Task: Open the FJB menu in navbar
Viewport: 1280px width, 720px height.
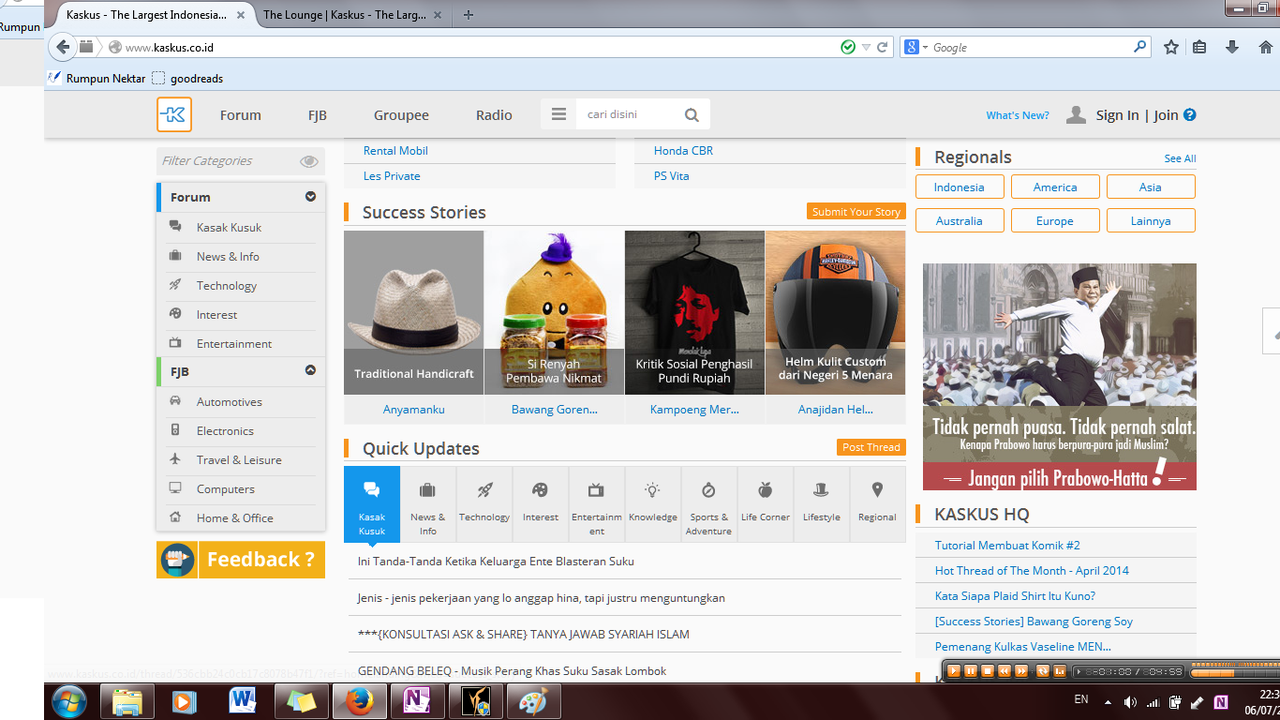Action: [317, 115]
